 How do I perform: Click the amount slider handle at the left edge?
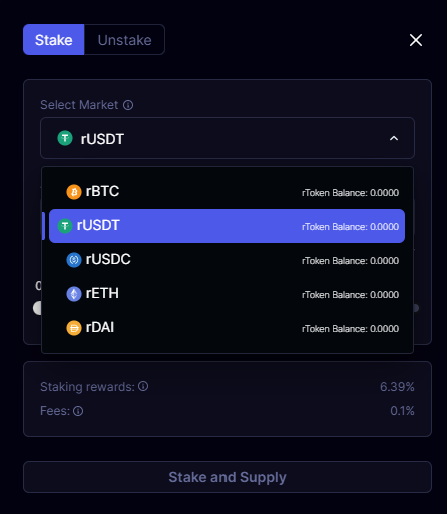click(x=37, y=308)
